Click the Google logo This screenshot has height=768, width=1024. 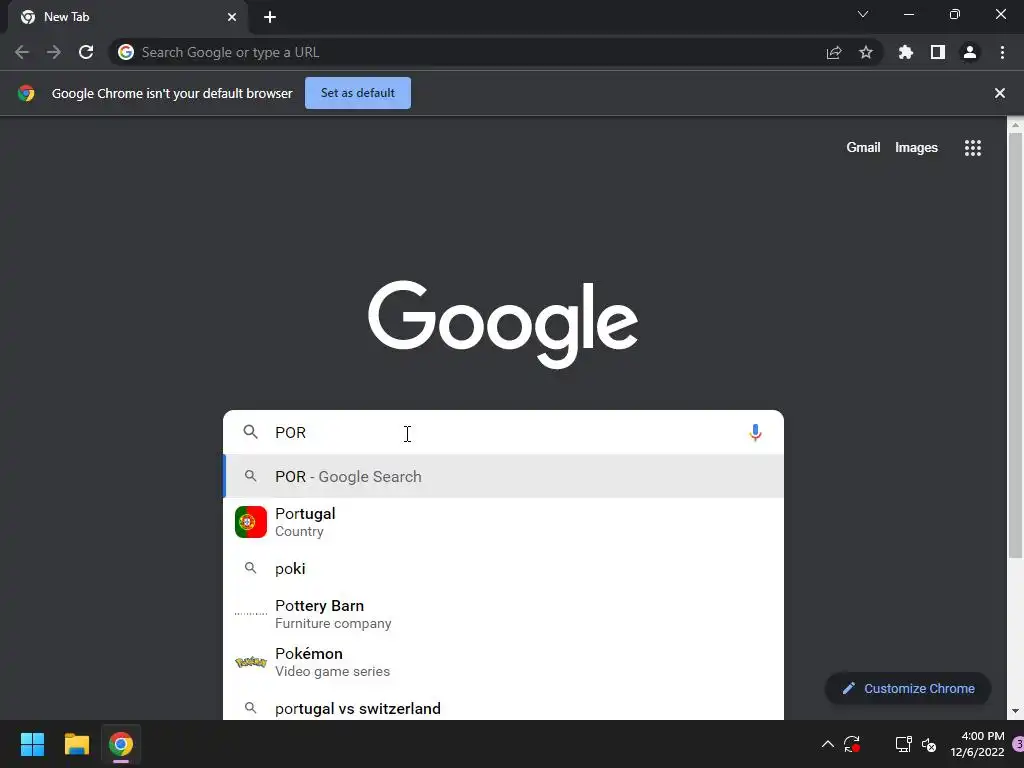click(503, 325)
